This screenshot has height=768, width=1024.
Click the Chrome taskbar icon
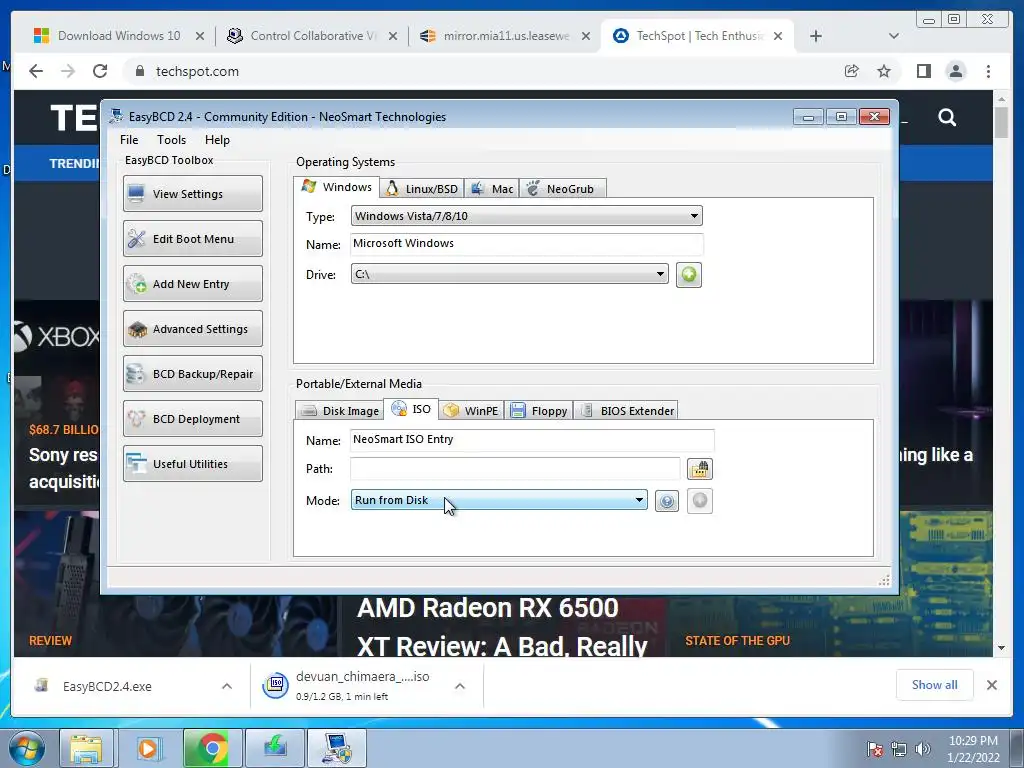pyautogui.click(x=212, y=748)
